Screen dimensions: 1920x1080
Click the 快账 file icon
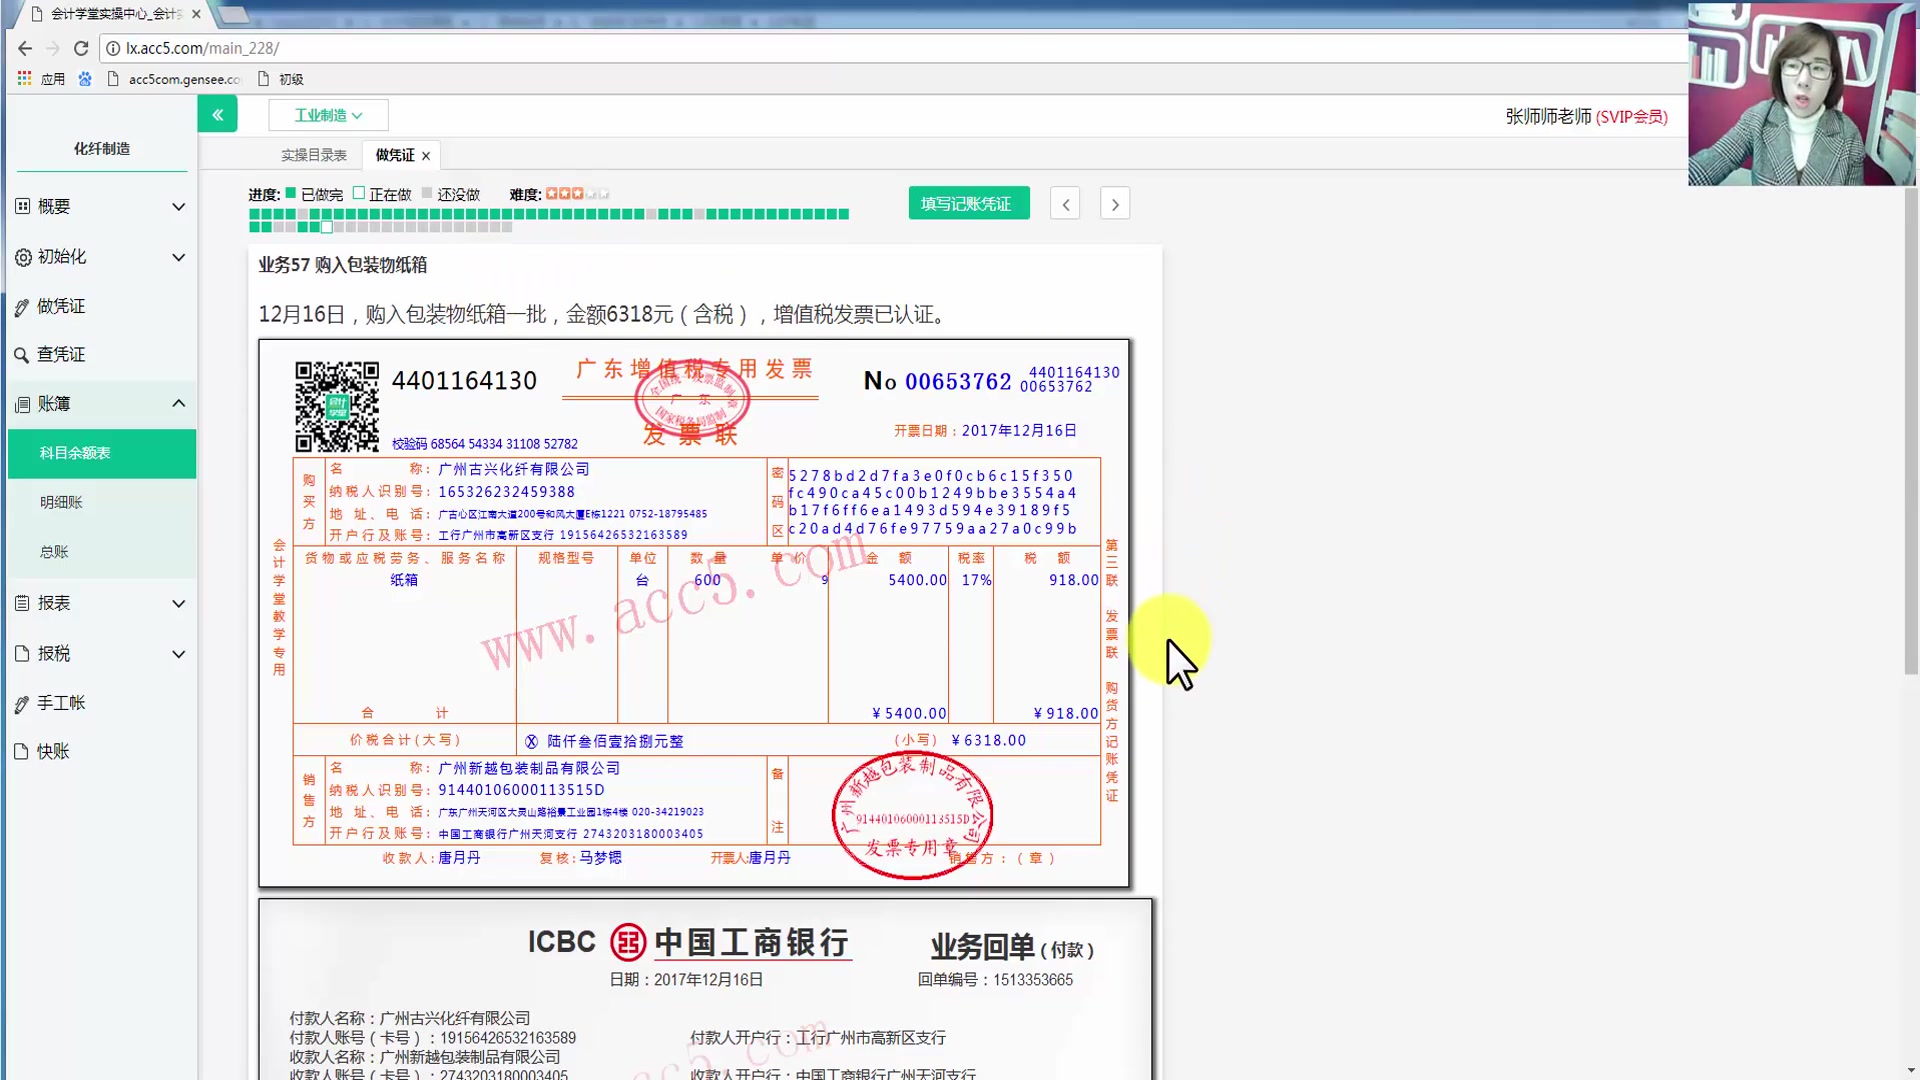pyautogui.click(x=22, y=751)
